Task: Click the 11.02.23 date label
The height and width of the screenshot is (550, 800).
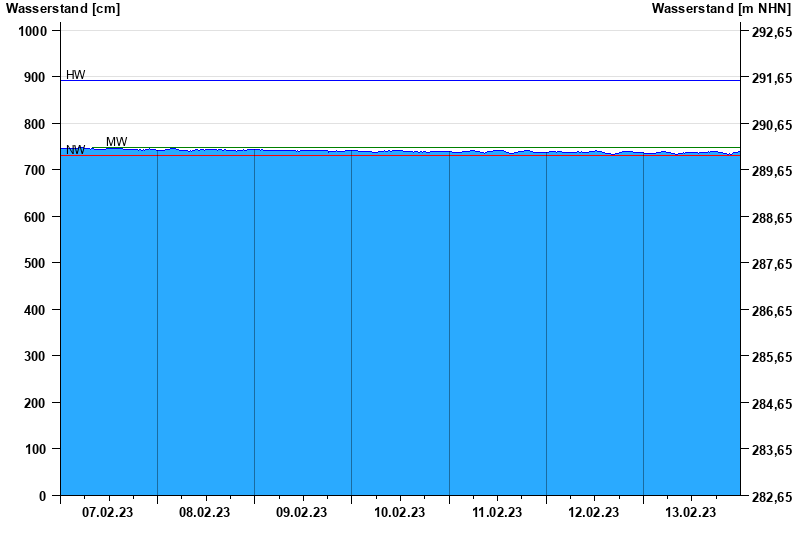Action: click(x=497, y=513)
